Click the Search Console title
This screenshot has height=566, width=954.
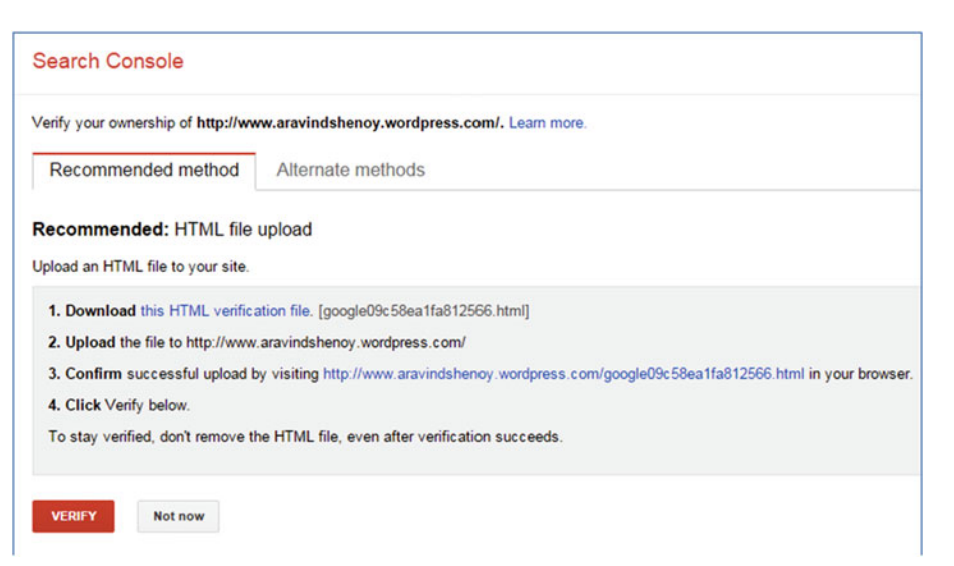108,61
